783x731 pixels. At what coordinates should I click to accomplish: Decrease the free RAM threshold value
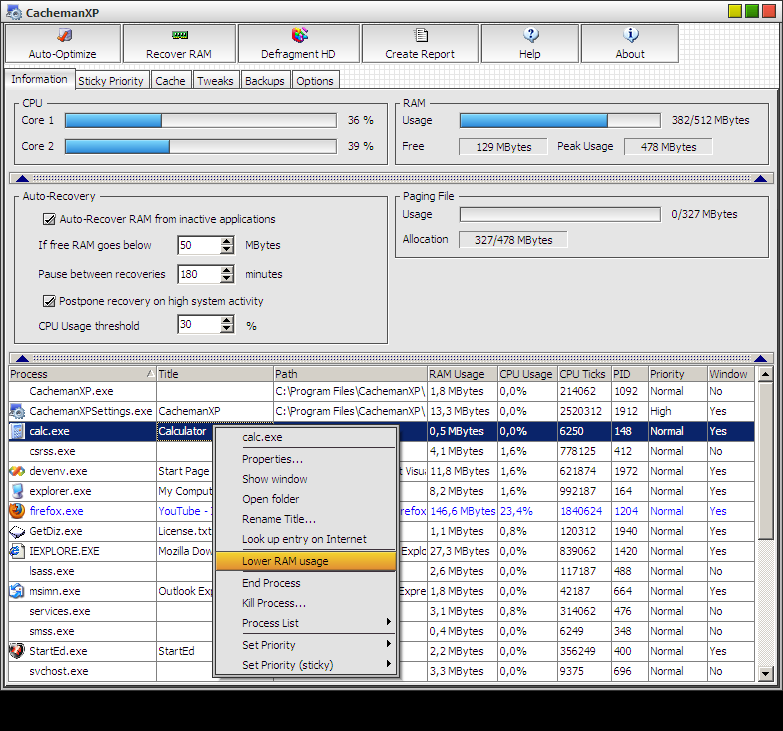pyautogui.click(x=227, y=249)
